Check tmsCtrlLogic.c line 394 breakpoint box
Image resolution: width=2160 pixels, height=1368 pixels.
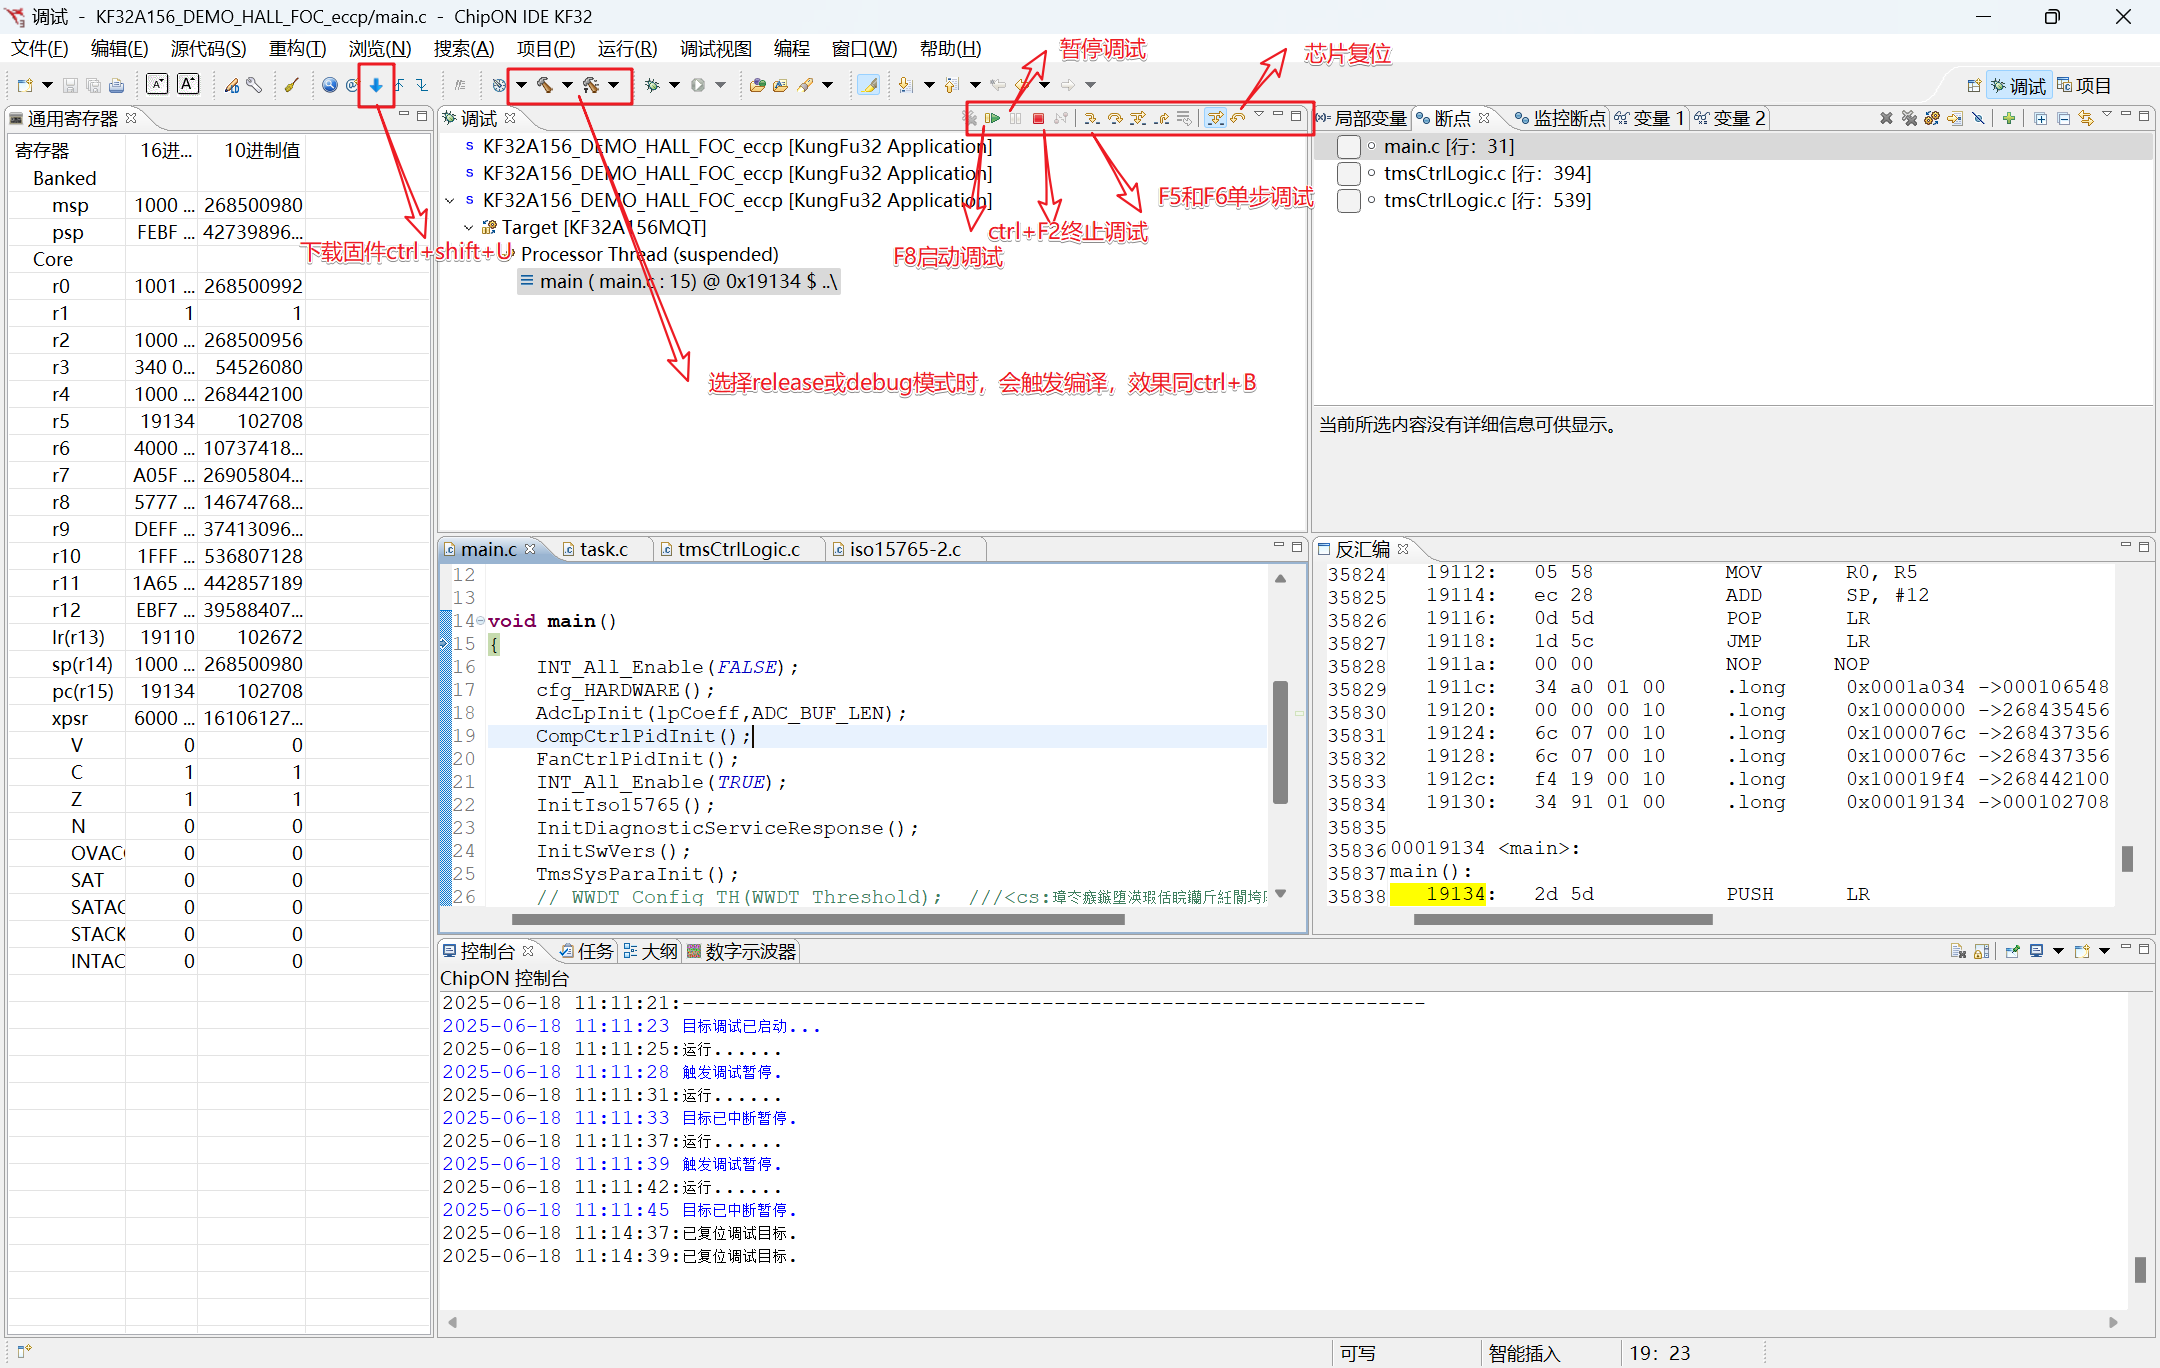coord(1348,174)
